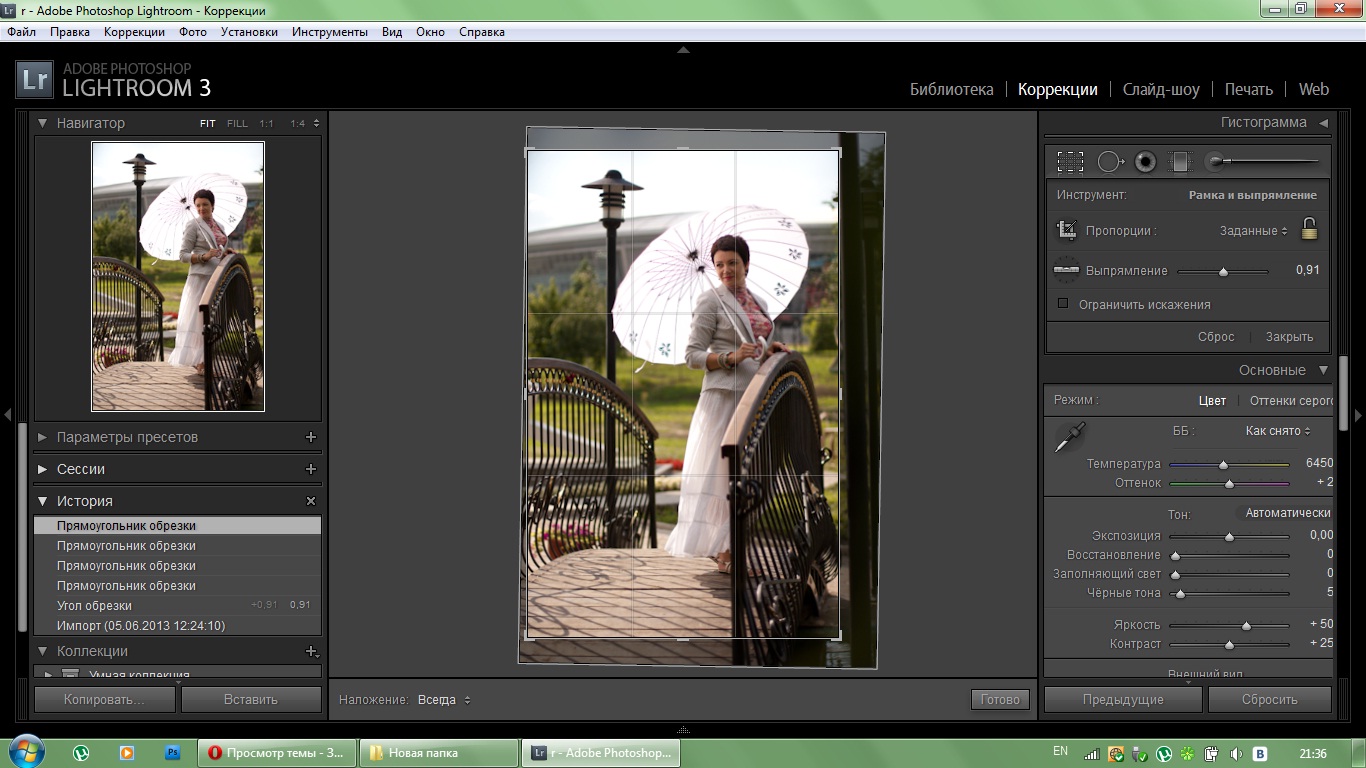This screenshot has width=1366, height=768.
Task: Toggle the aspect ratio lock icon
Action: (1309, 229)
